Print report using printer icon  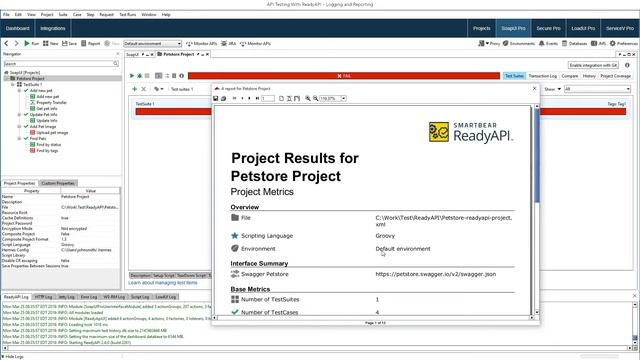point(224,98)
